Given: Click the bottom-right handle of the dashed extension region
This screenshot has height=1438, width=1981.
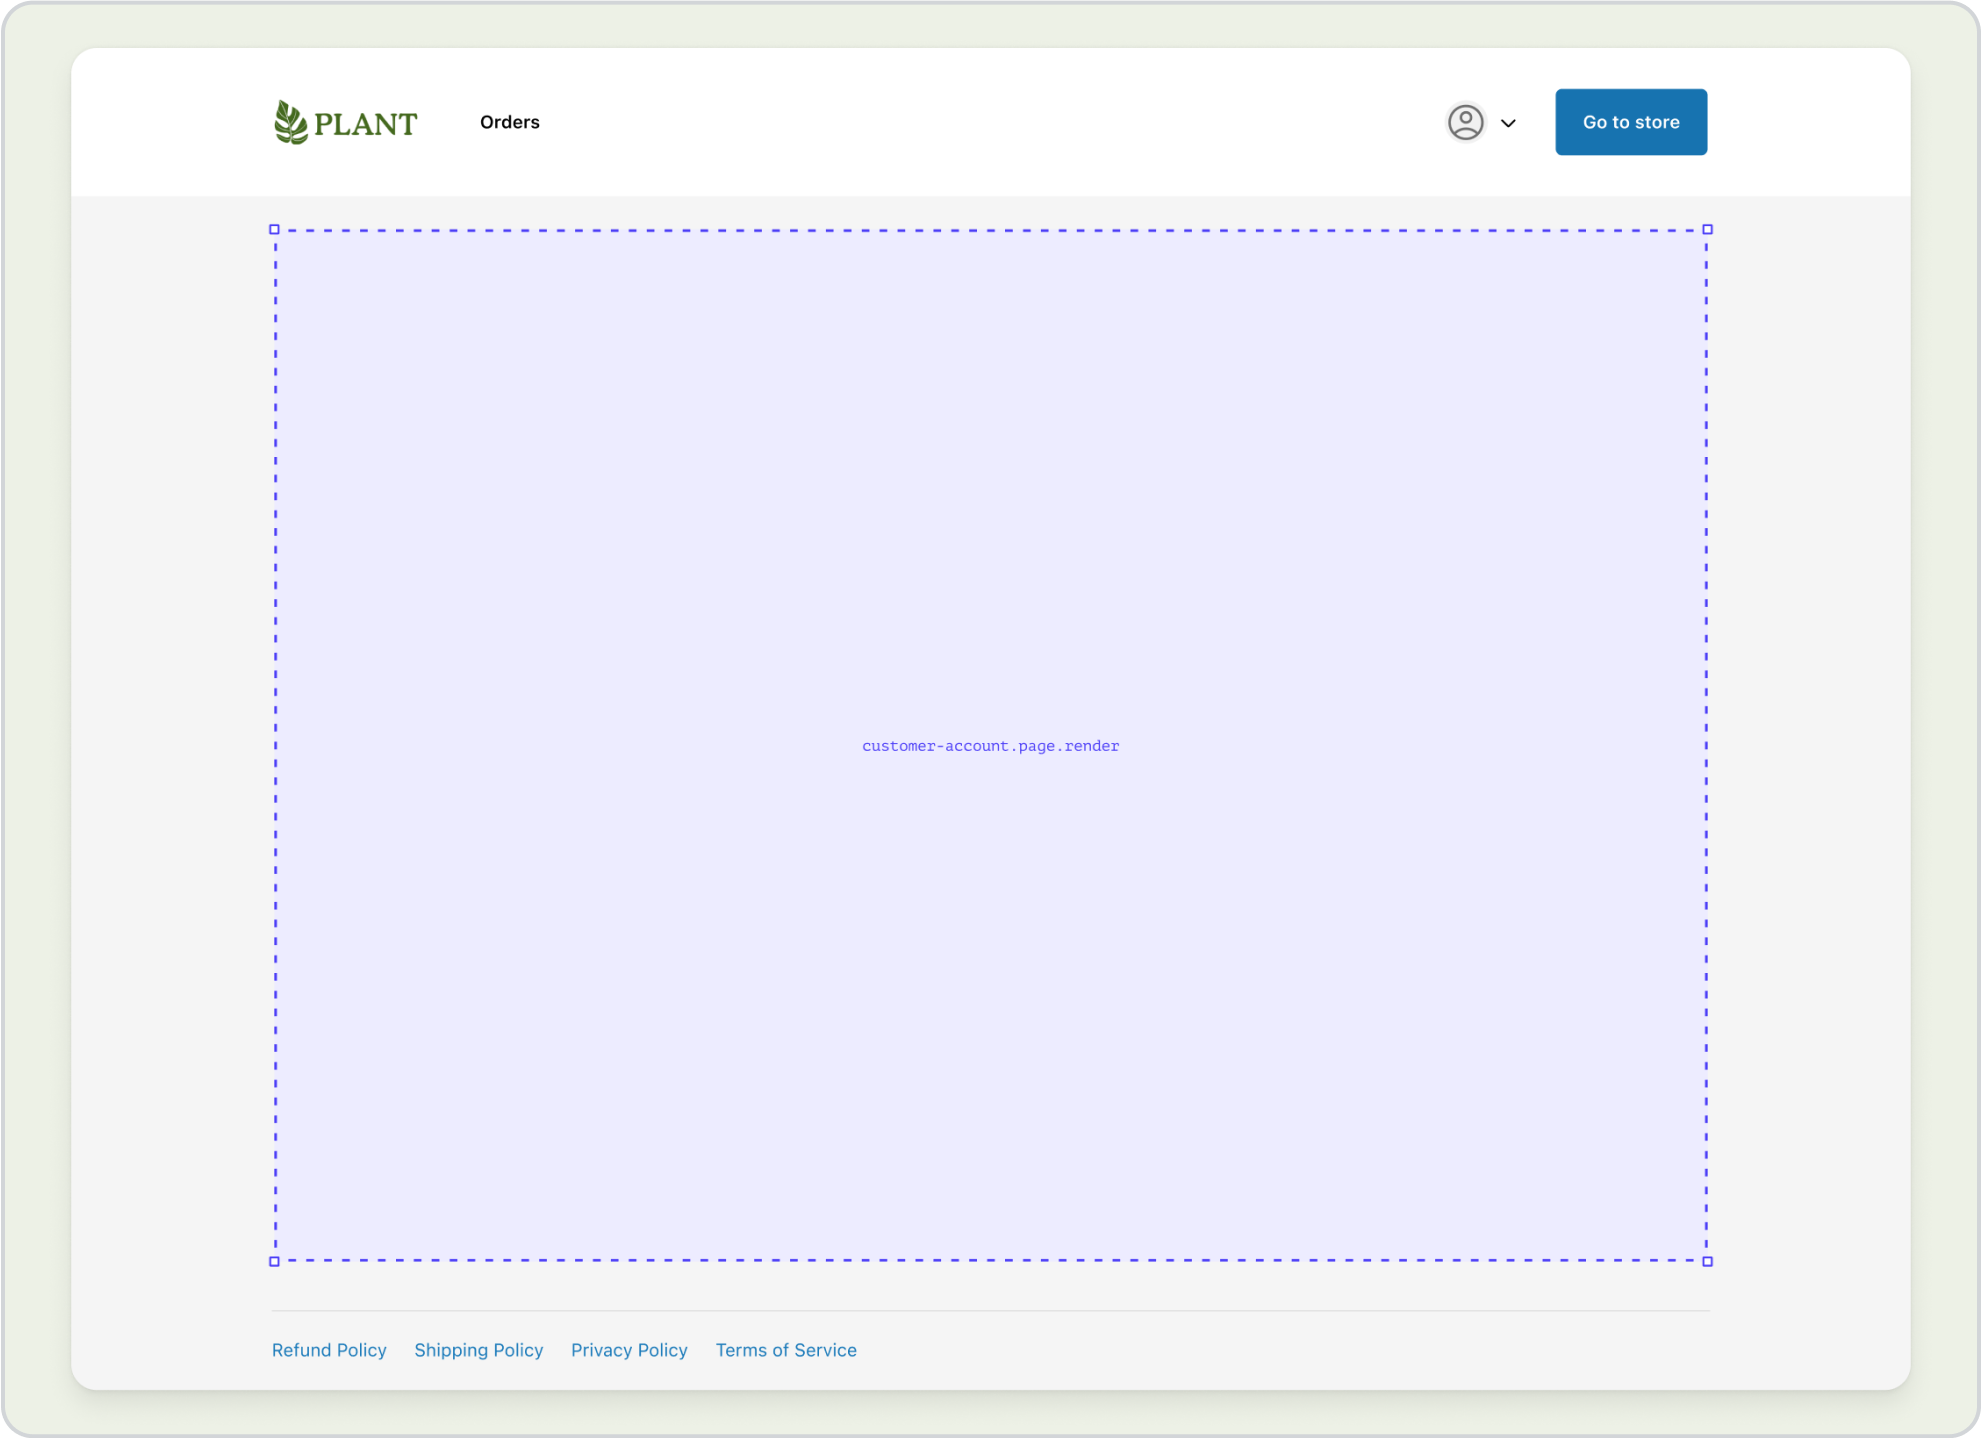Looking at the screenshot, I should 1707,1262.
